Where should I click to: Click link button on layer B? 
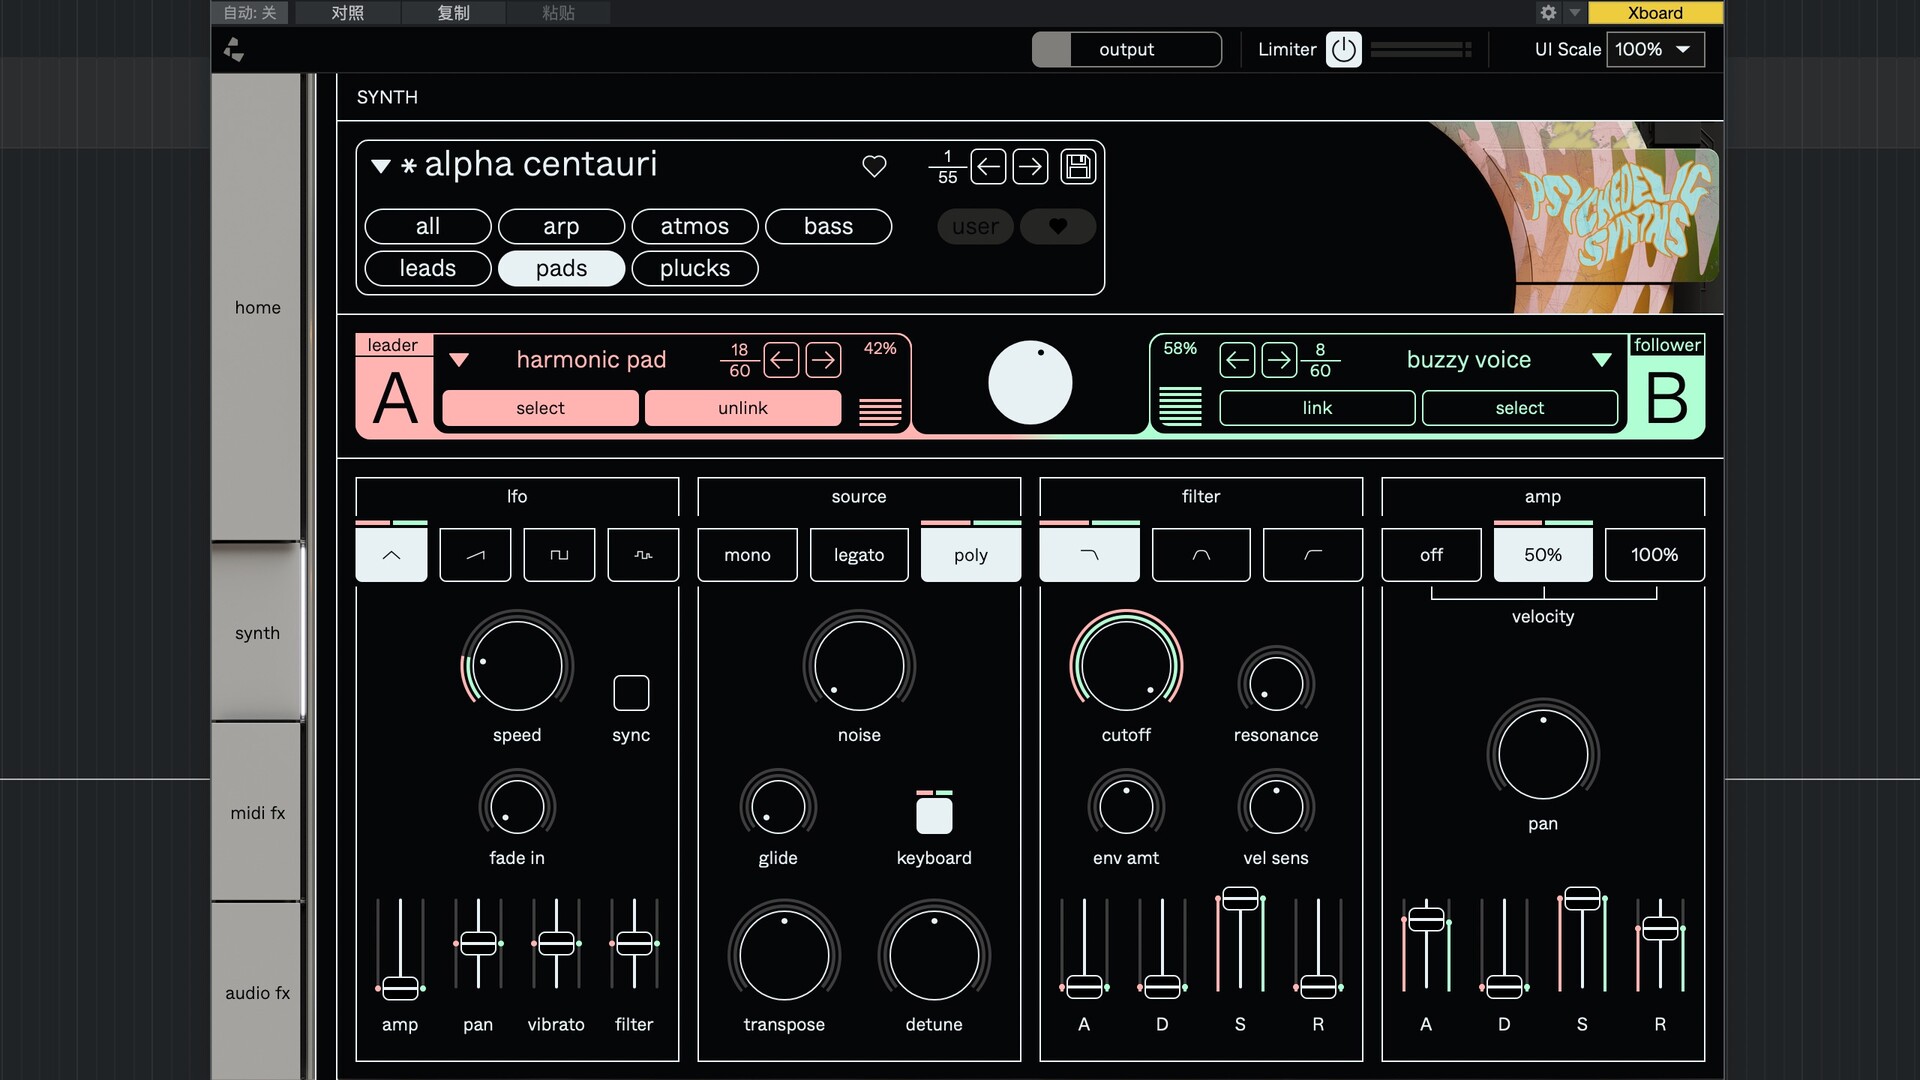pos(1317,408)
